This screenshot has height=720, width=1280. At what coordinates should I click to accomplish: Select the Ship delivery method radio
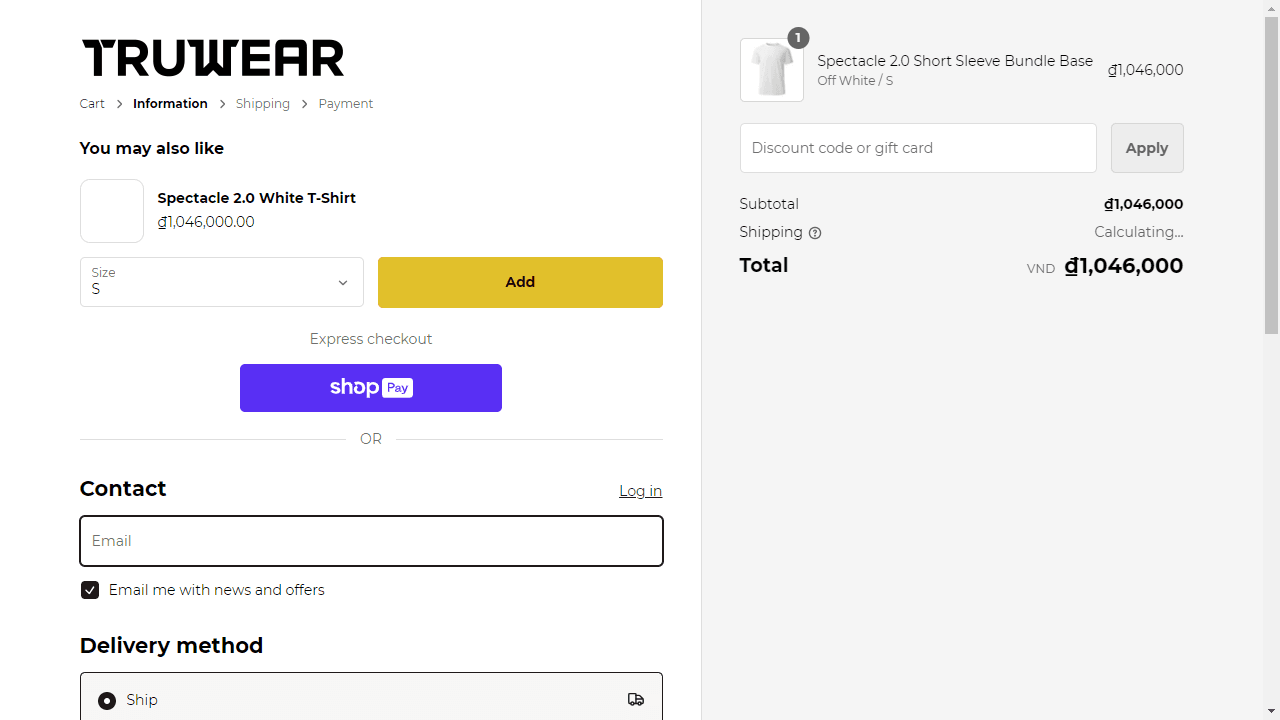pos(107,701)
